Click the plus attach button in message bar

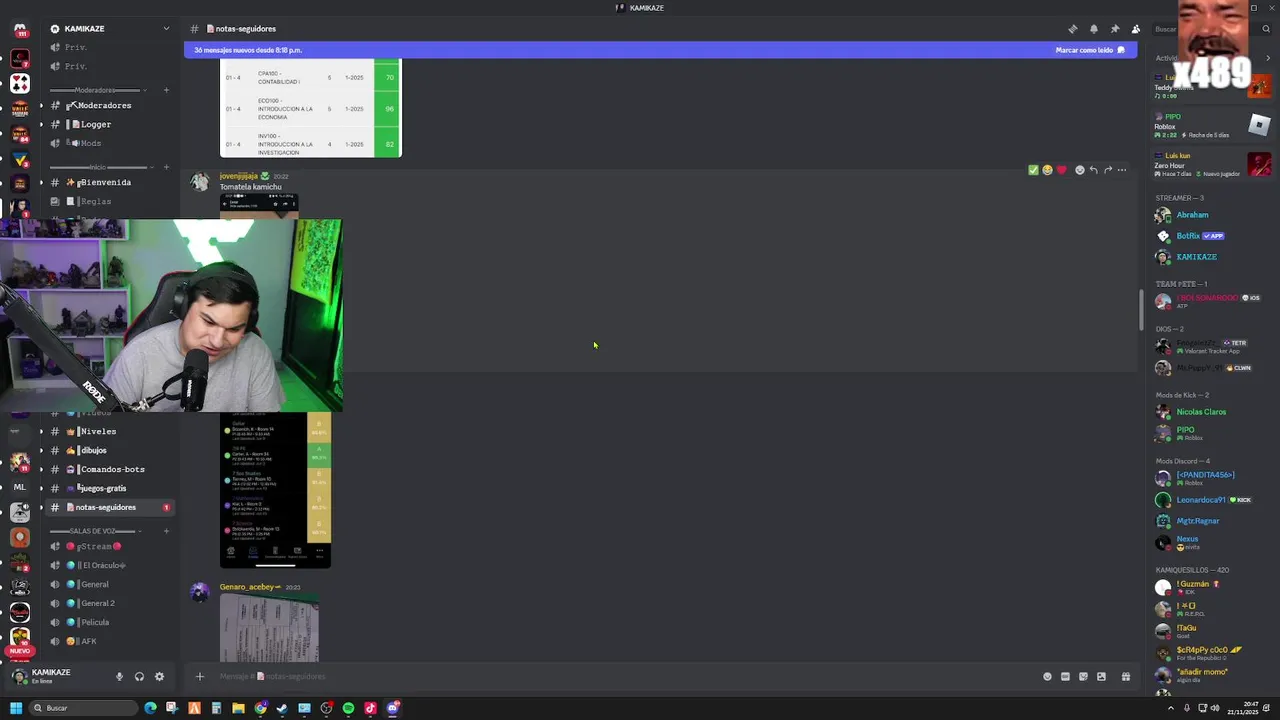(199, 677)
